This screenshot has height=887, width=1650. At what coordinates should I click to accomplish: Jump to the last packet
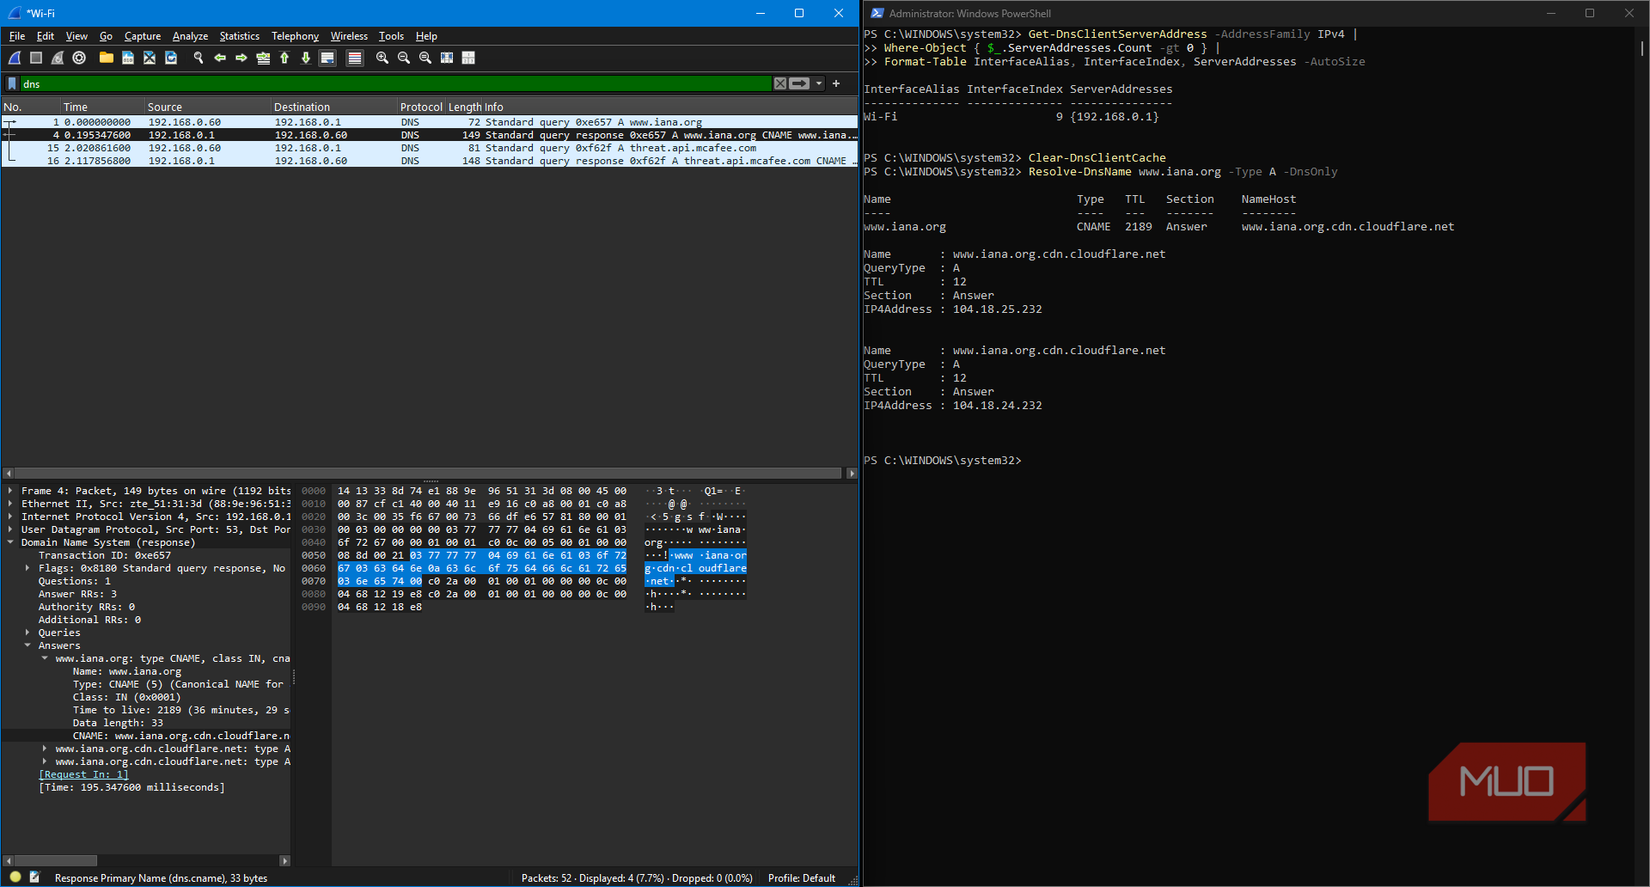coord(306,58)
